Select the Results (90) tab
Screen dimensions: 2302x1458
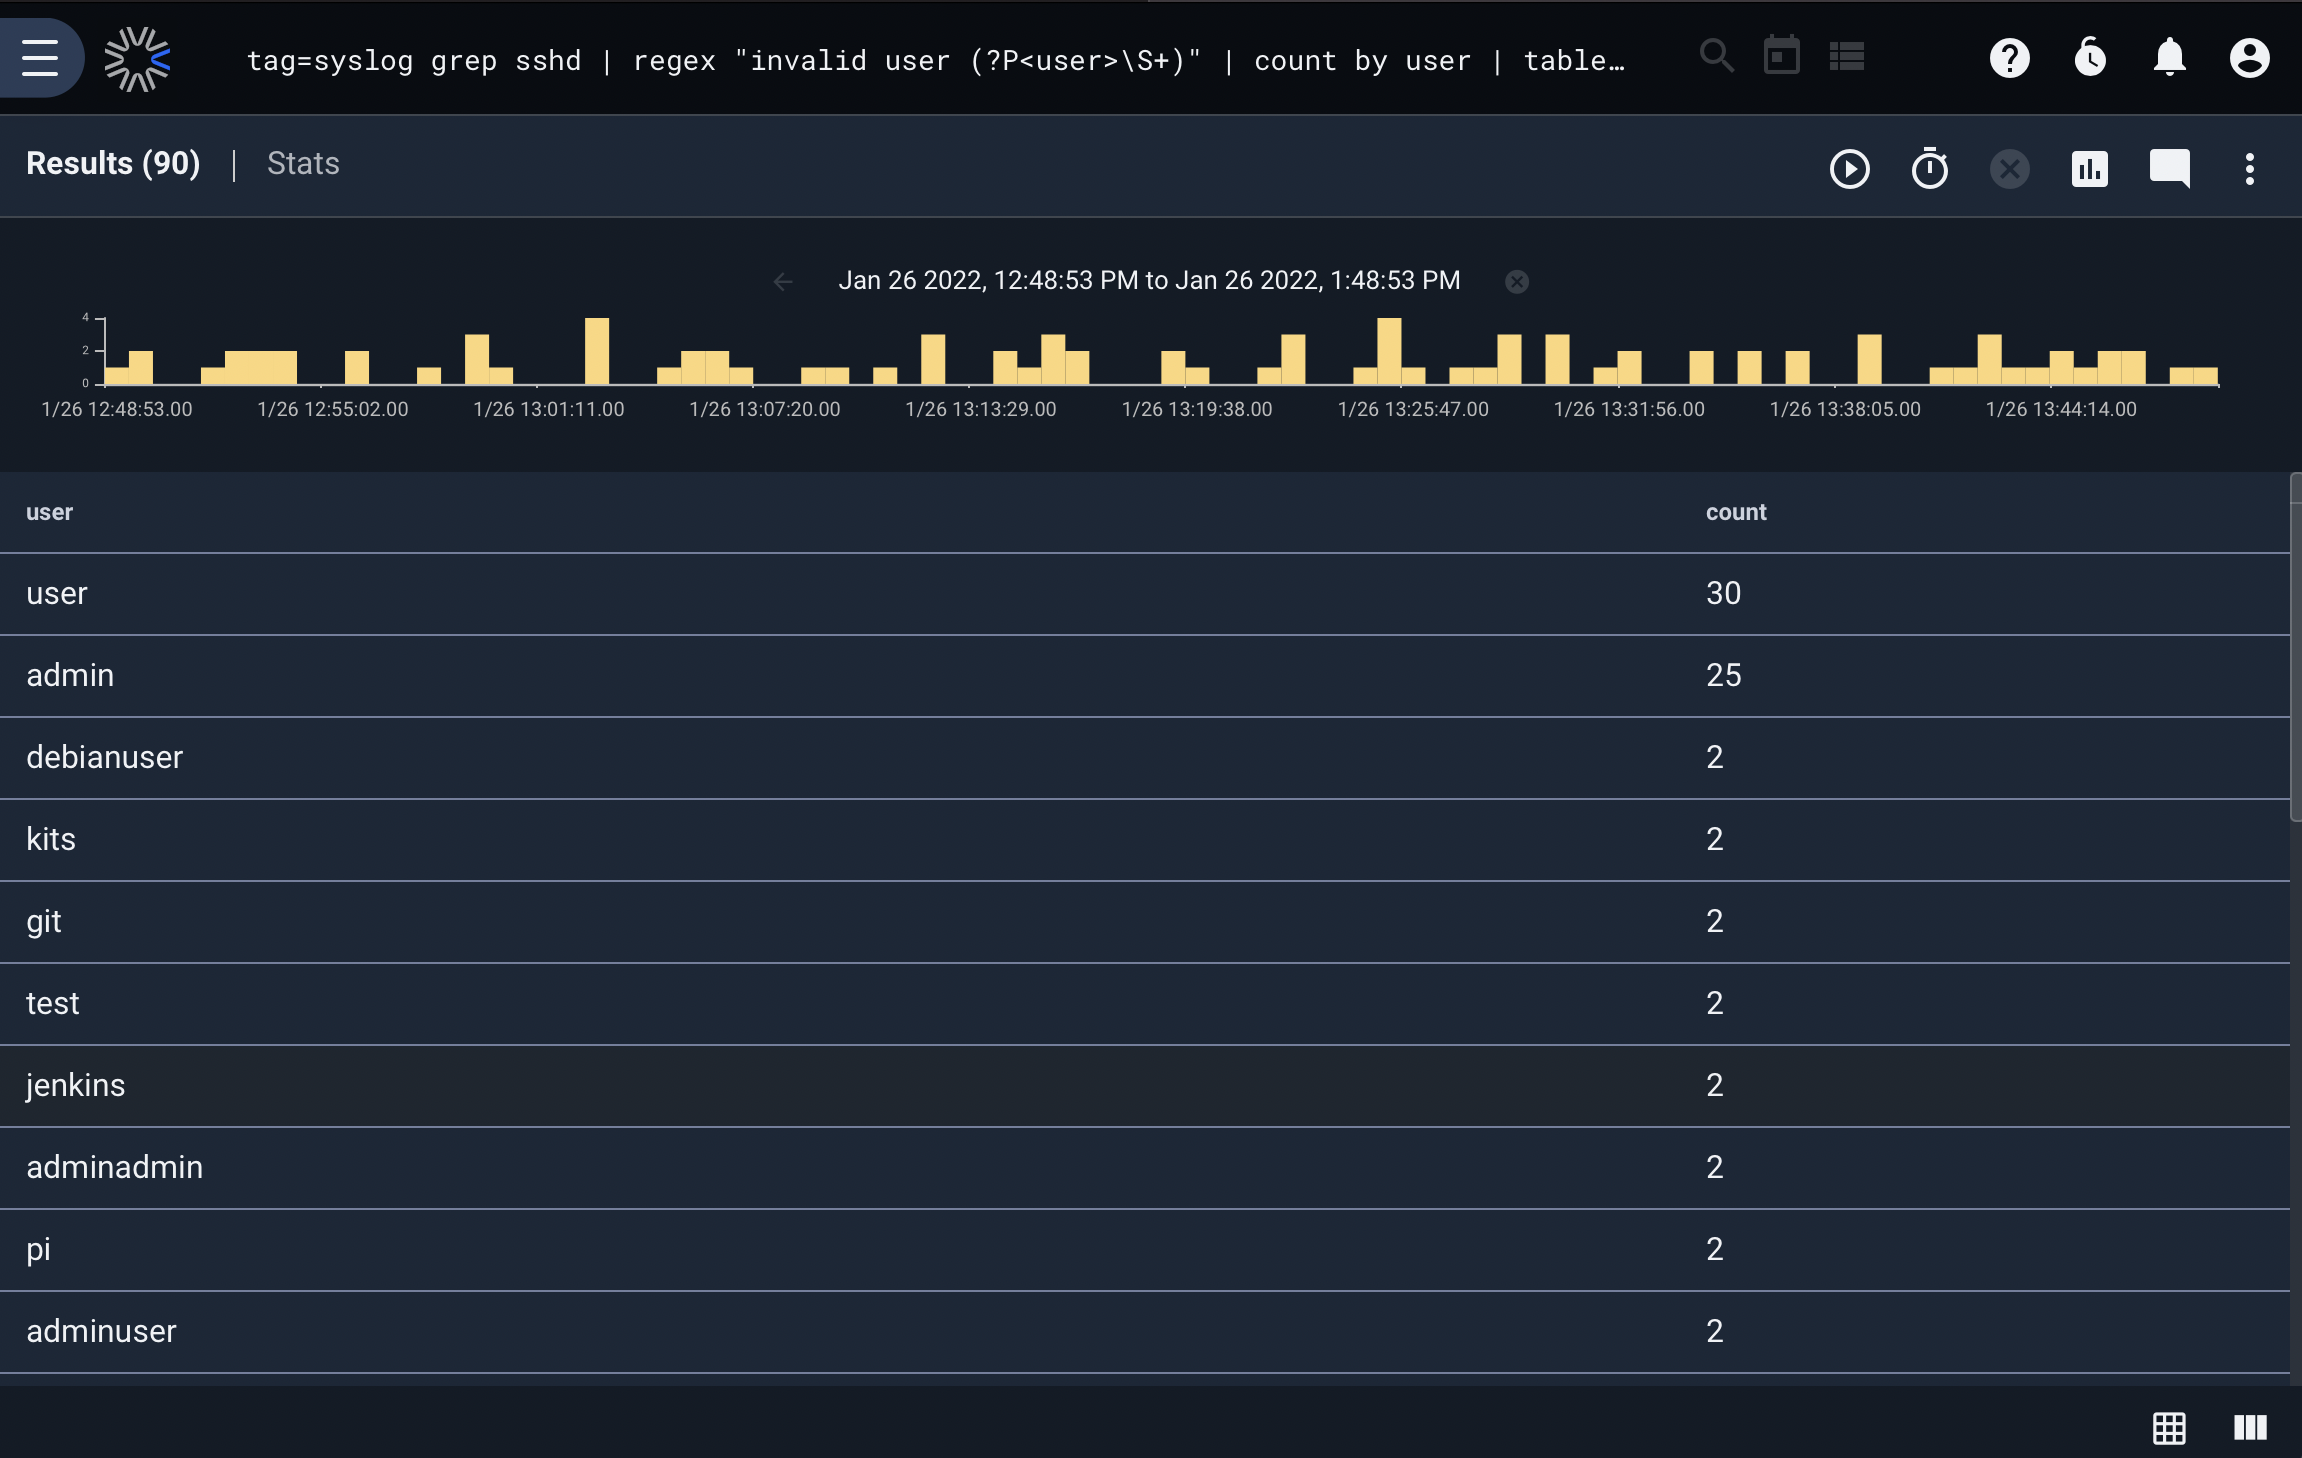(113, 163)
